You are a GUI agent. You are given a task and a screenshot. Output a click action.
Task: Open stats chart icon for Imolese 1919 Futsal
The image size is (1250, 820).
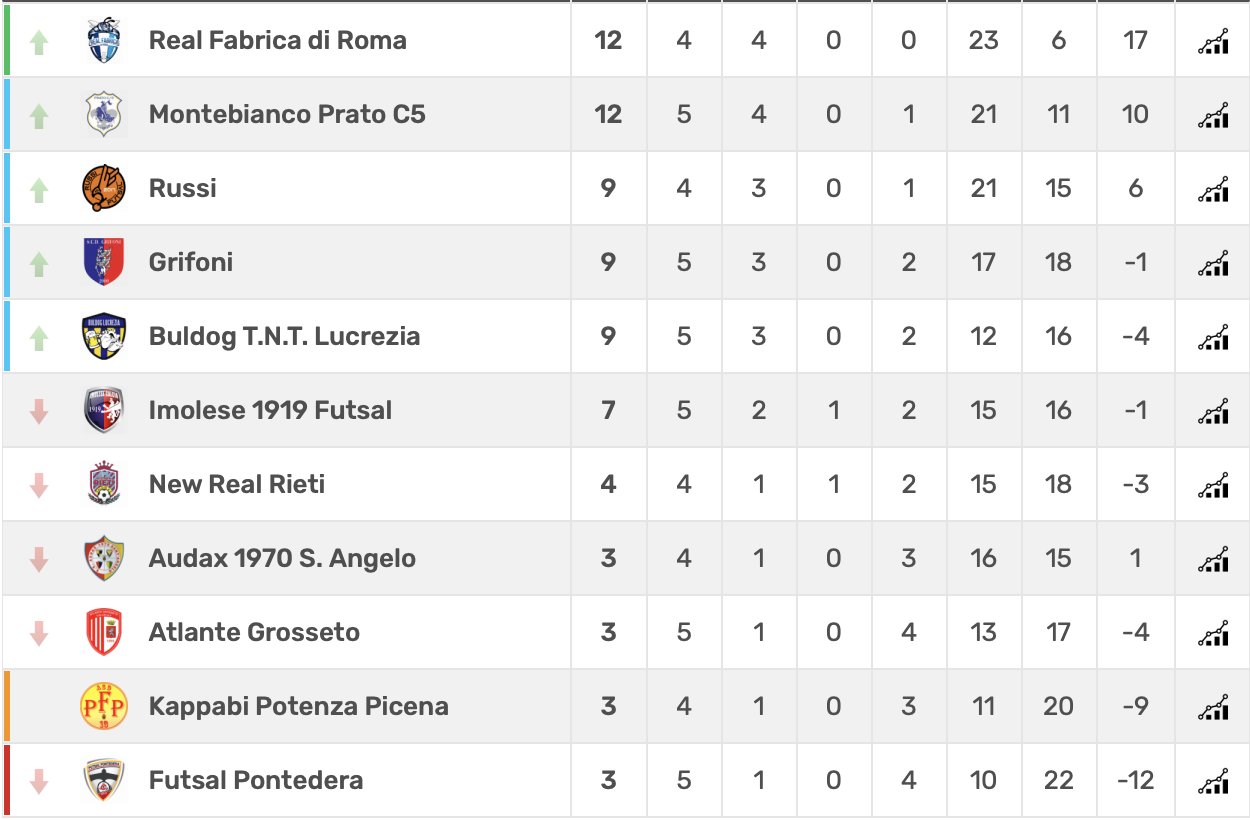point(1213,411)
